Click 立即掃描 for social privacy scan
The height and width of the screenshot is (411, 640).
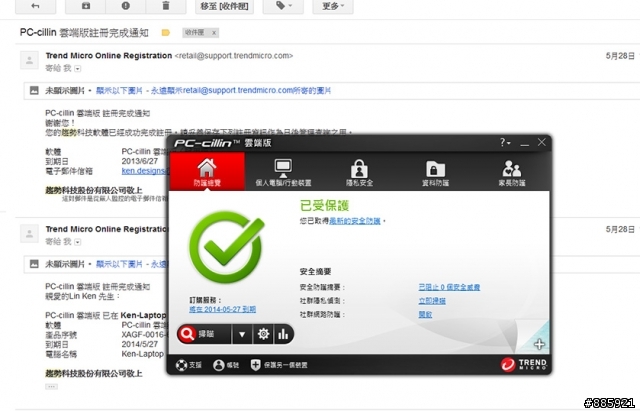click(432, 301)
